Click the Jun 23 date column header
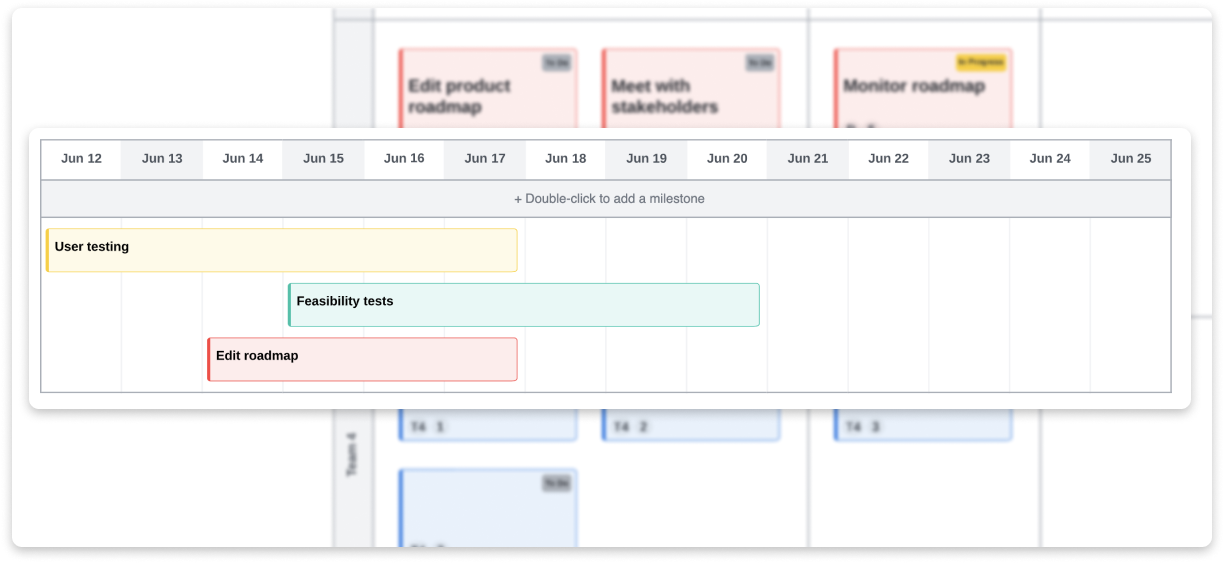This screenshot has height=563, width=1224. (x=969, y=159)
